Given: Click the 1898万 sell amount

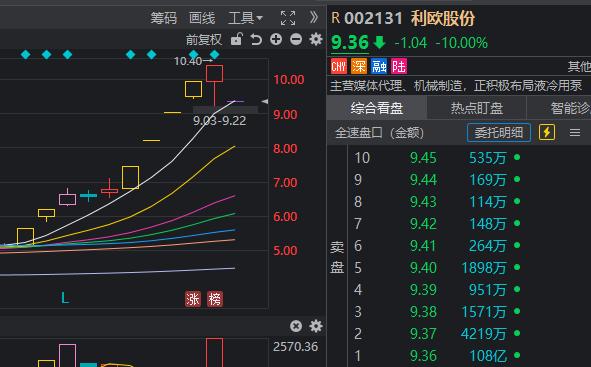Looking at the screenshot, I should (484, 268).
